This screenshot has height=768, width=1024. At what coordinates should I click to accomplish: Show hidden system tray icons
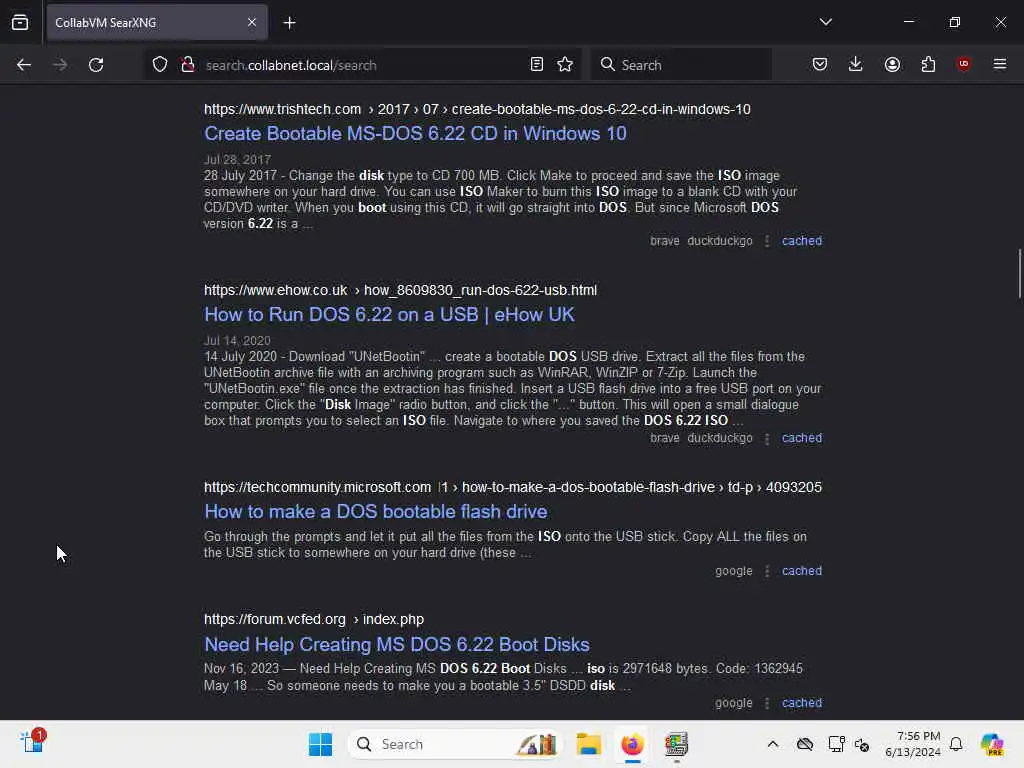[x=773, y=744]
